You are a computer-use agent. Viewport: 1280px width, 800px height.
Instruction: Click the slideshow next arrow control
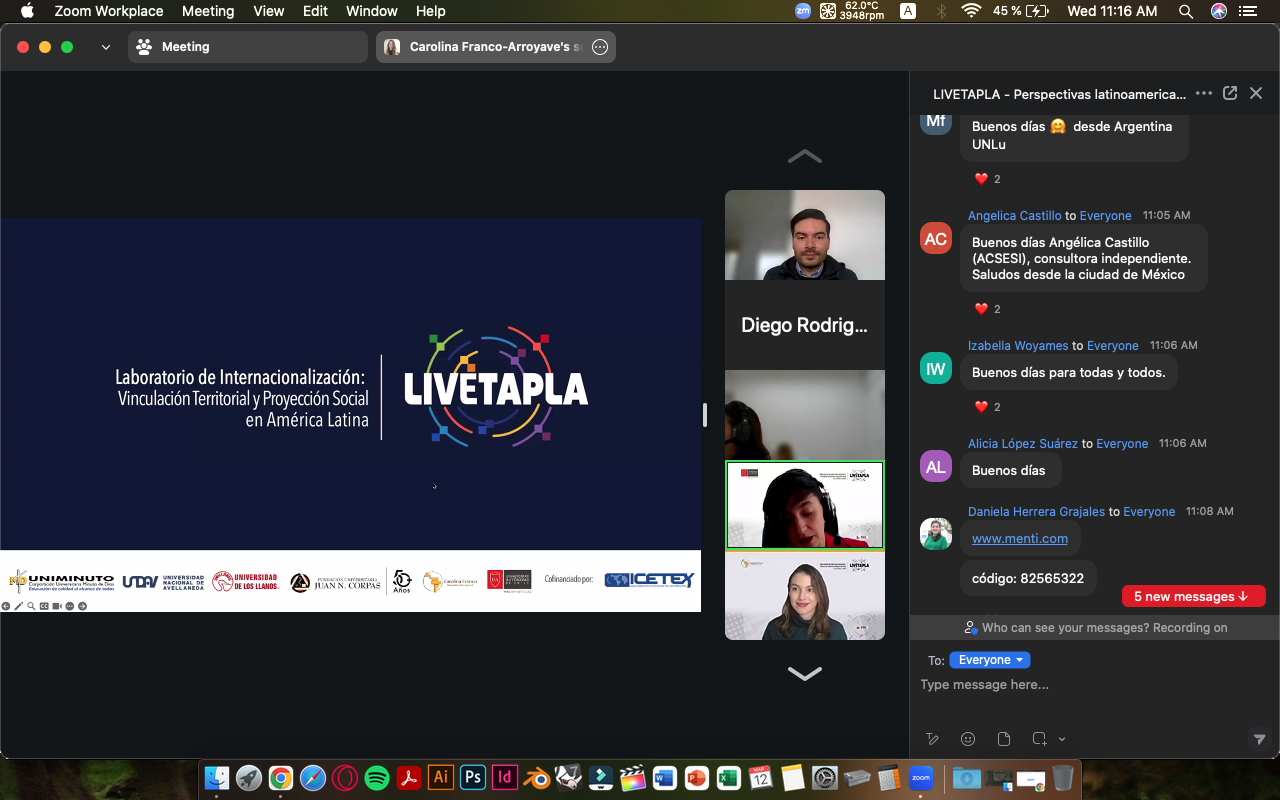pyautogui.click(x=83, y=606)
